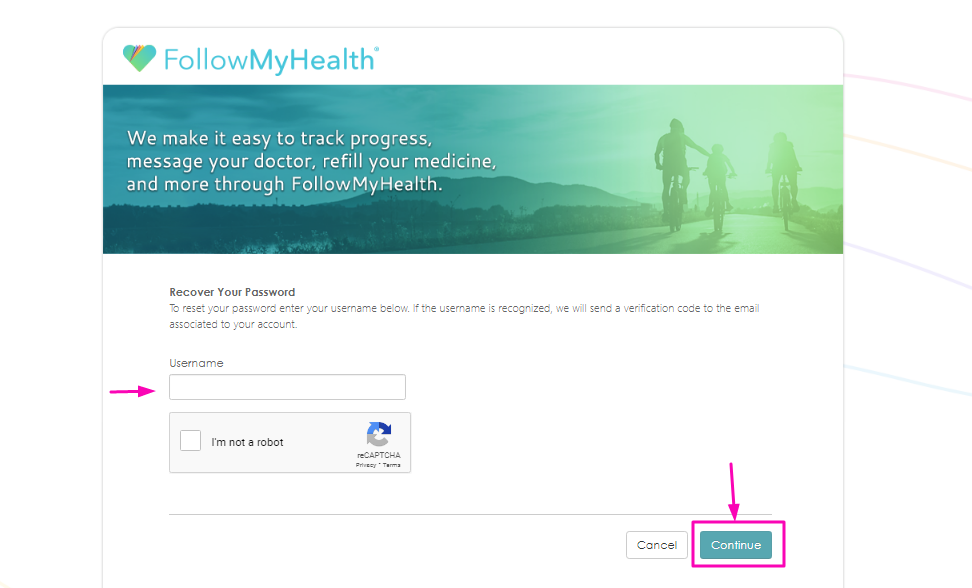Viewport: 972px width, 588px height.
Task: Click the FollowMyHealth wordmark text
Action: pyautogui.click(x=271, y=60)
